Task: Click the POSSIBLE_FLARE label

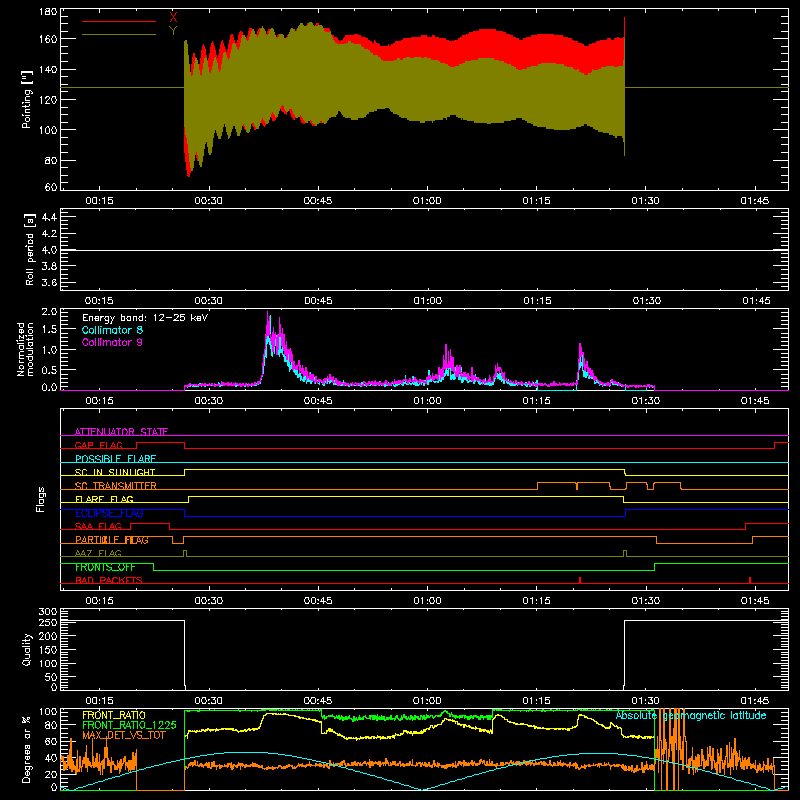Action: (115, 459)
